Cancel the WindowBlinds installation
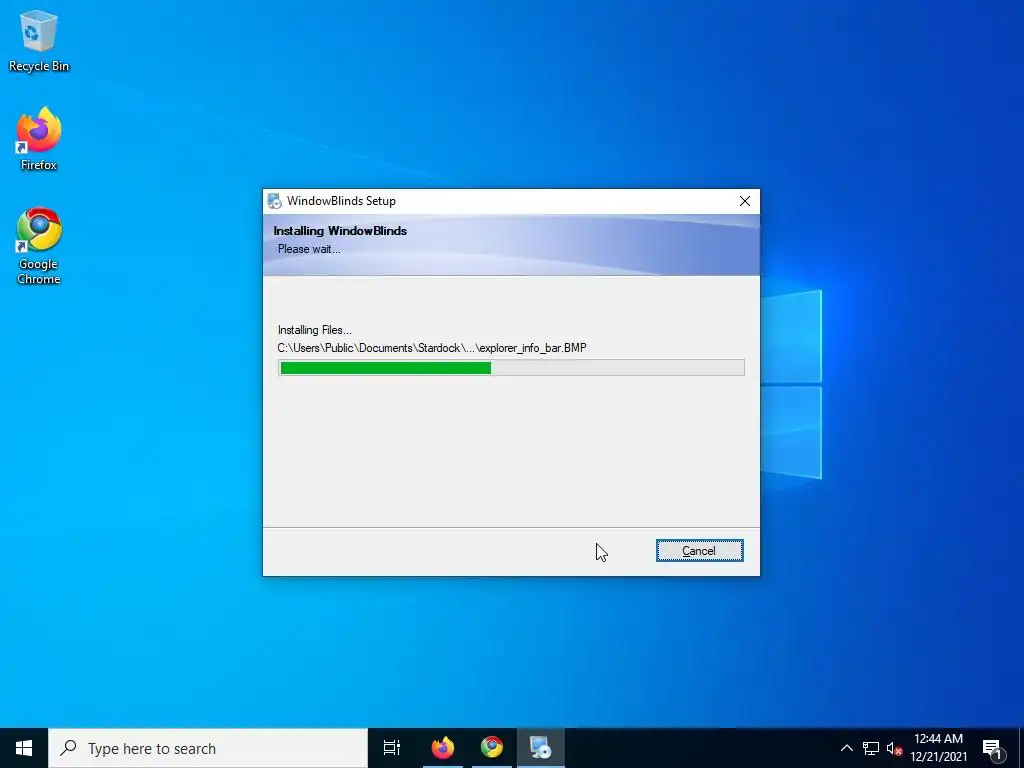1024x768 pixels. pyautogui.click(x=699, y=551)
